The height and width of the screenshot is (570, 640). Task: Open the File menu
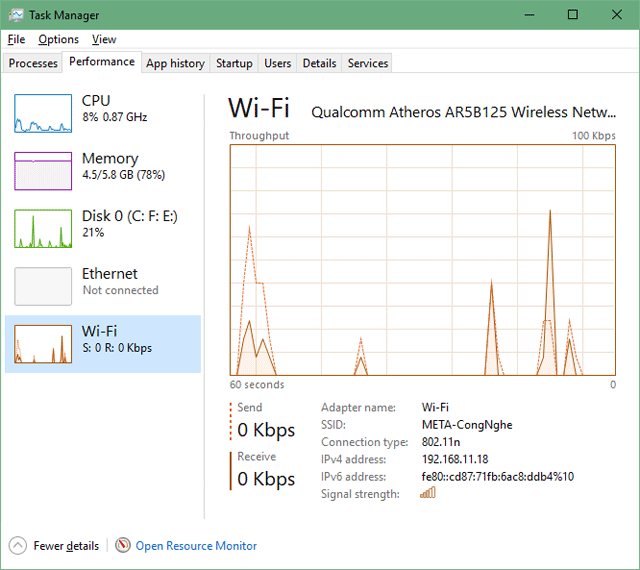(16, 39)
